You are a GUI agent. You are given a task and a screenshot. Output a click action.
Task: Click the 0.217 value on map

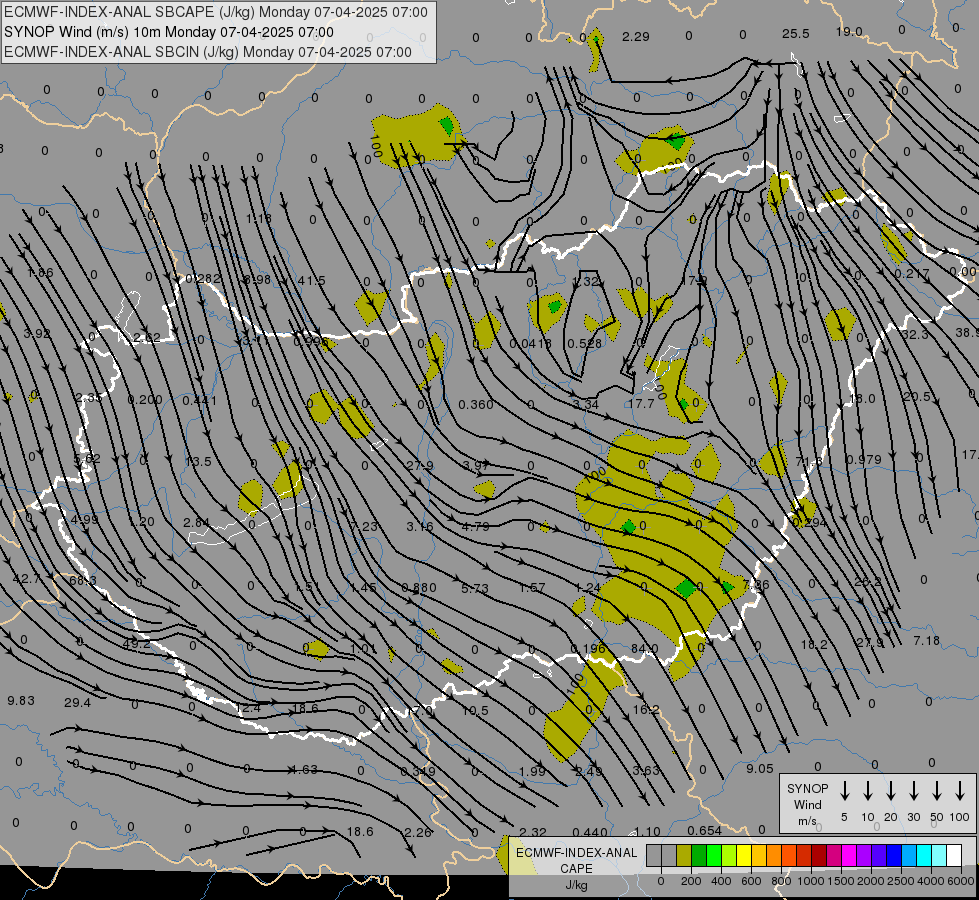click(x=912, y=274)
